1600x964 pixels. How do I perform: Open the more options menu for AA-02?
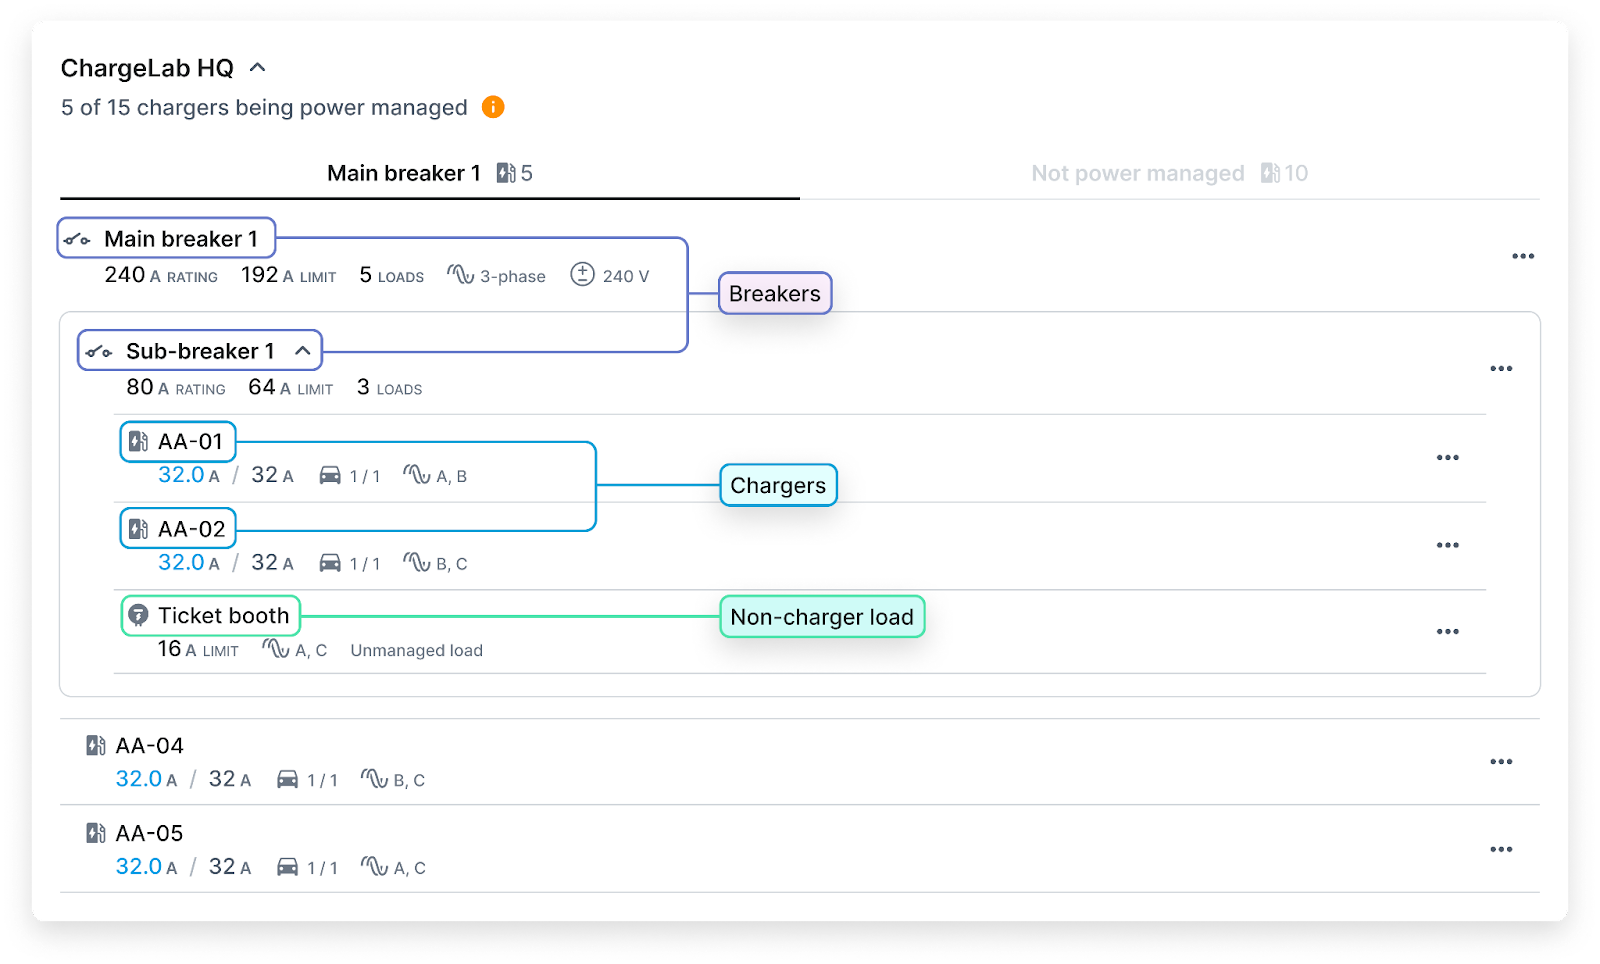click(x=1448, y=546)
